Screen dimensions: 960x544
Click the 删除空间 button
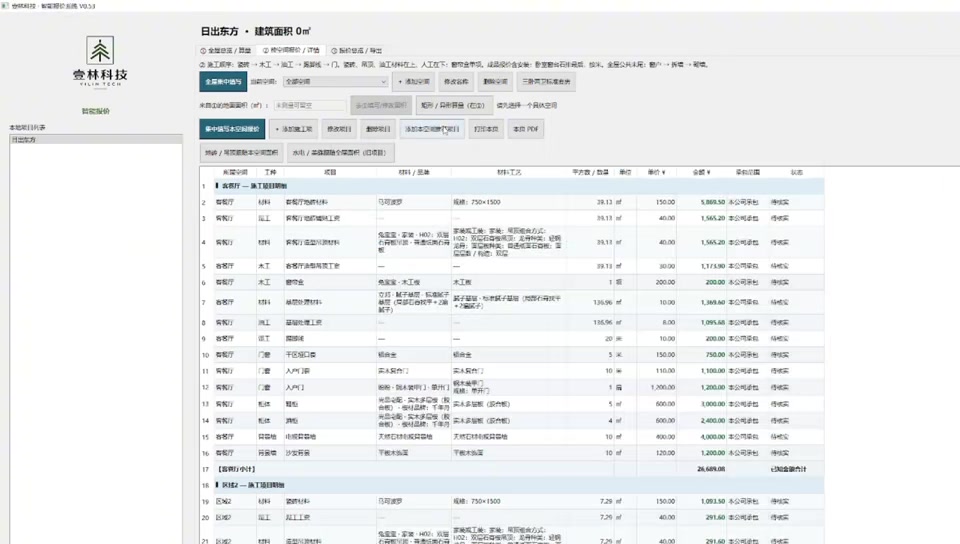tap(495, 81)
